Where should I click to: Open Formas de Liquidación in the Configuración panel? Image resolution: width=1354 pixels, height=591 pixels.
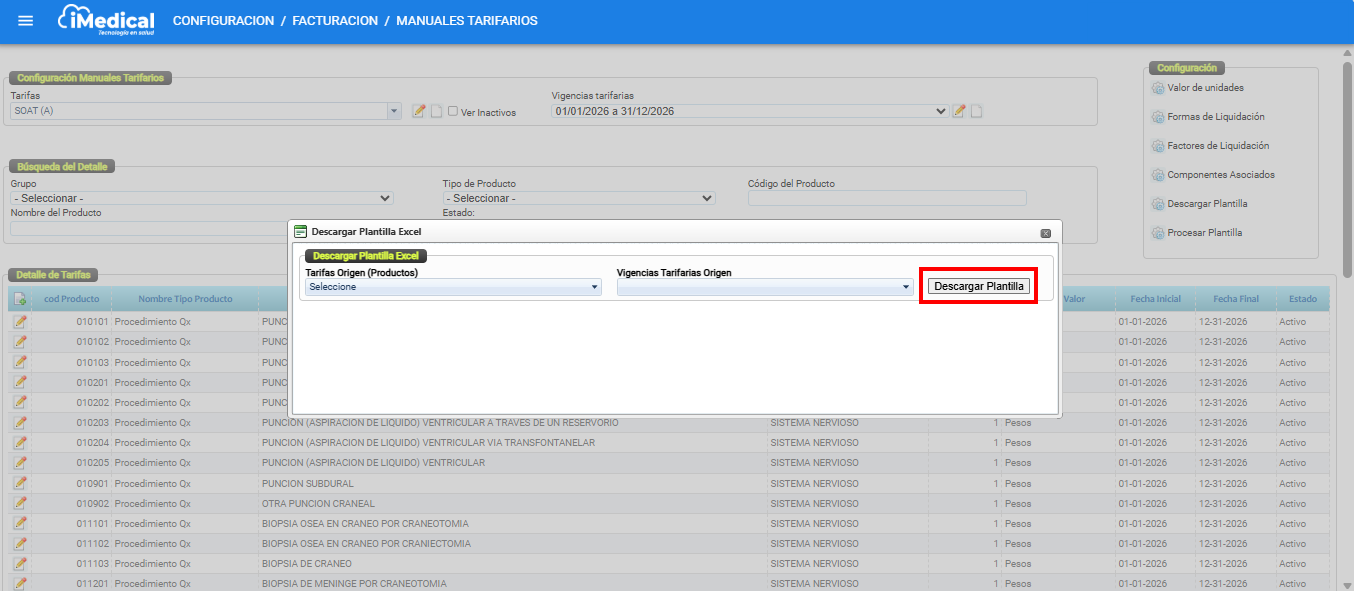[1215, 117]
